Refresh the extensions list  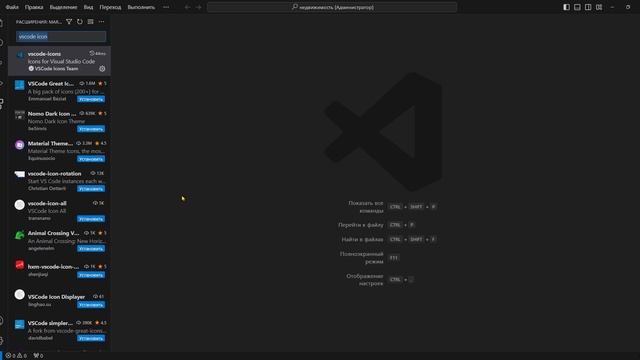click(80, 22)
